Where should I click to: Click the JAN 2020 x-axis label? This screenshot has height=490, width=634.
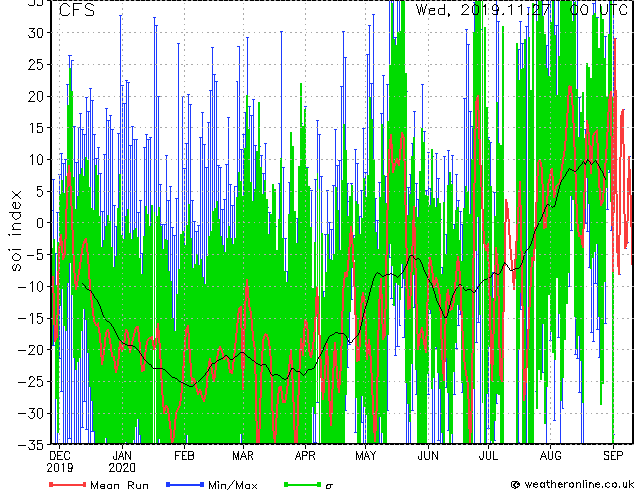coord(122,462)
